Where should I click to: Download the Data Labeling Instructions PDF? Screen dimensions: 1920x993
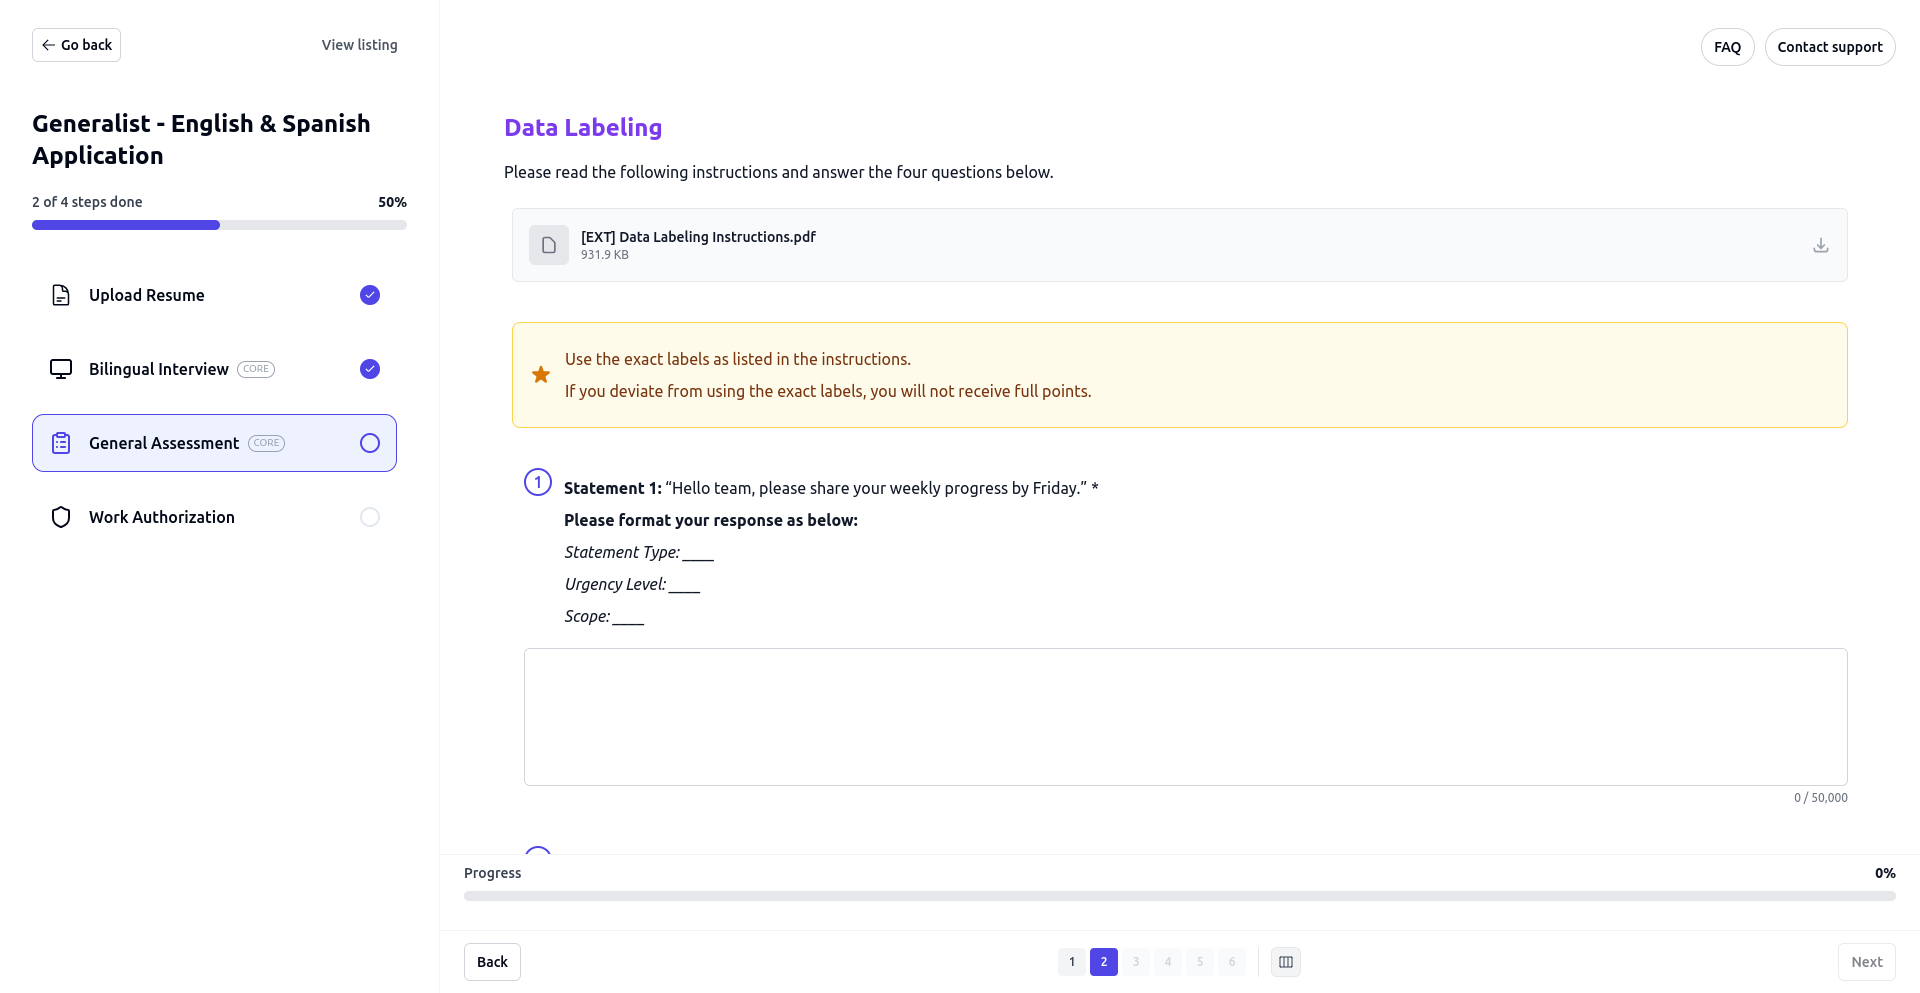(x=1820, y=245)
